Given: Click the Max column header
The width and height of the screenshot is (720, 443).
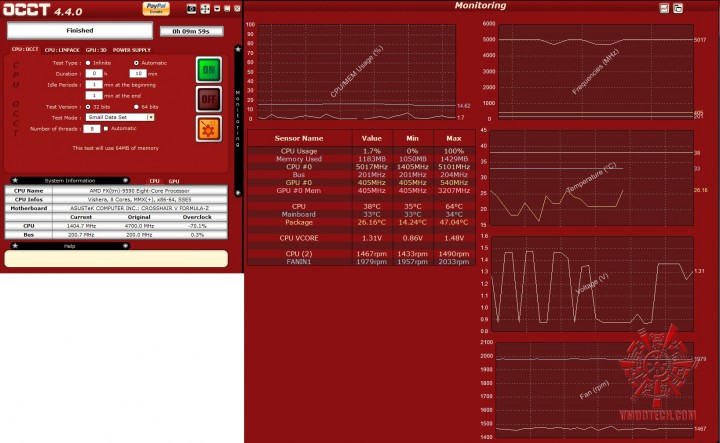Looking at the screenshot, I should click(x=454, y=138).
